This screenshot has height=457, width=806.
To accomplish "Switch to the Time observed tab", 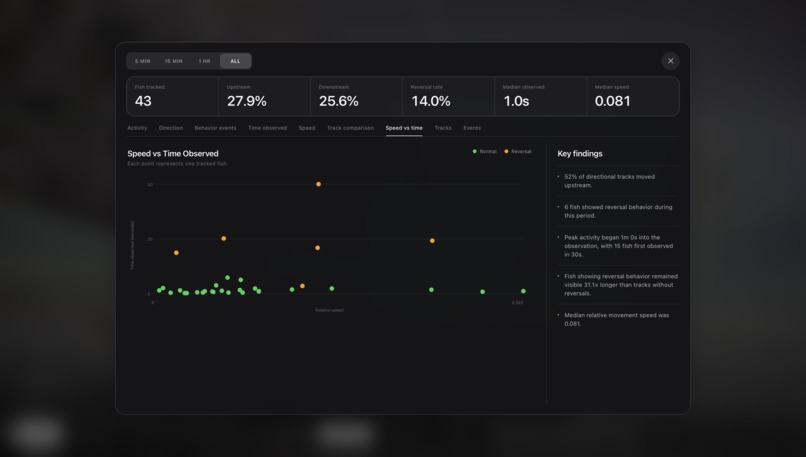I will tap(267, 128).
